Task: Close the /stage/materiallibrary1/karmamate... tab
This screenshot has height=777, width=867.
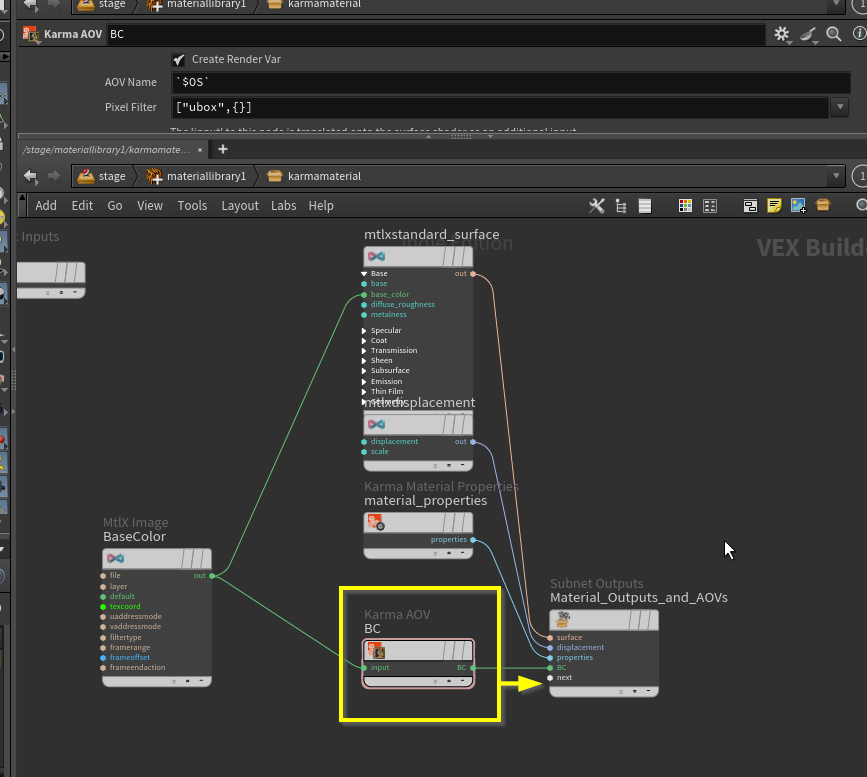Action: (x=200, y=150)
